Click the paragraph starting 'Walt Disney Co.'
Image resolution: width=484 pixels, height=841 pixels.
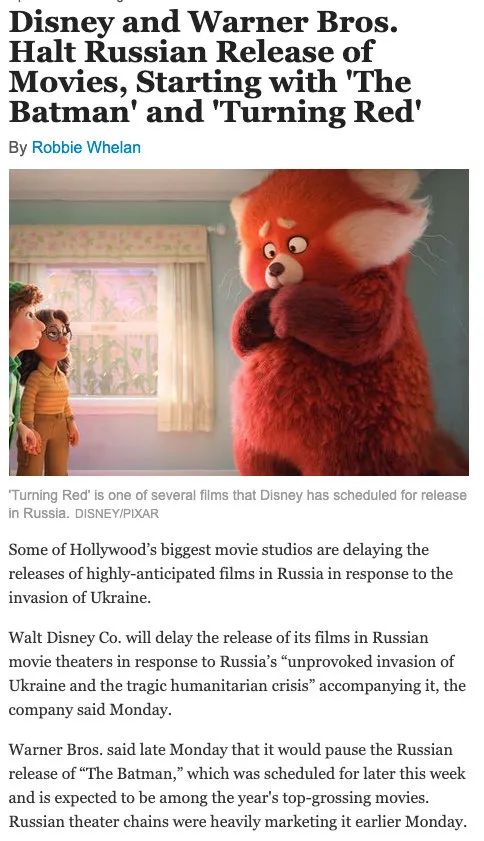(x=237, y=674)
